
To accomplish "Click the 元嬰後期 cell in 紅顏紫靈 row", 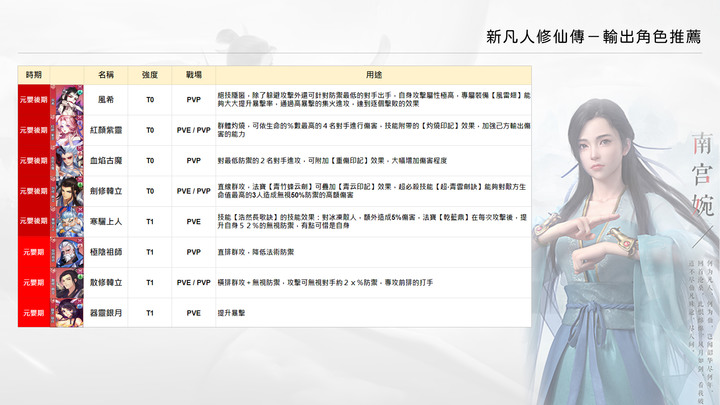I will tap(34, 130).
